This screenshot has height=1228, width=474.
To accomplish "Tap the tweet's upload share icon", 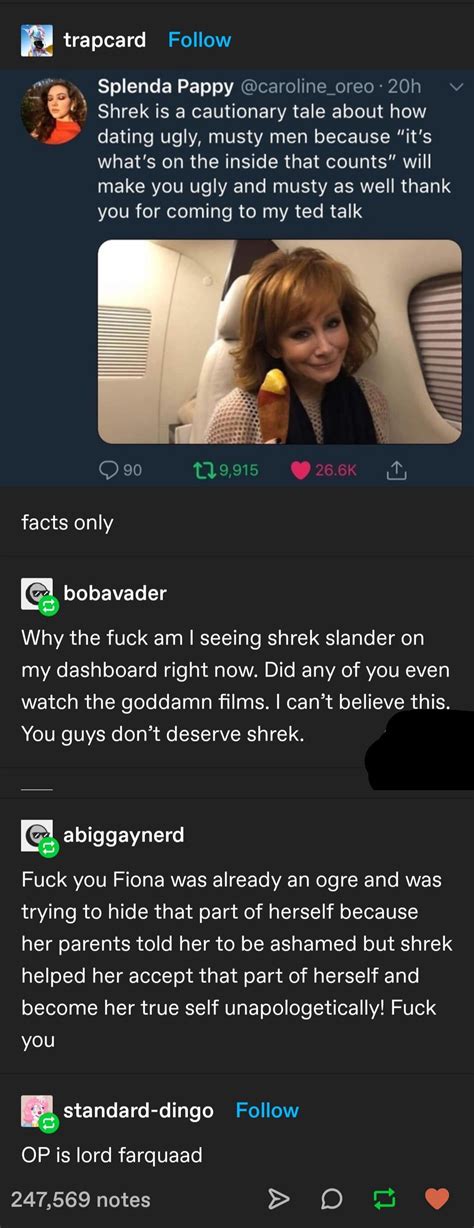I will pyautogui.click(x=395, y=469).
